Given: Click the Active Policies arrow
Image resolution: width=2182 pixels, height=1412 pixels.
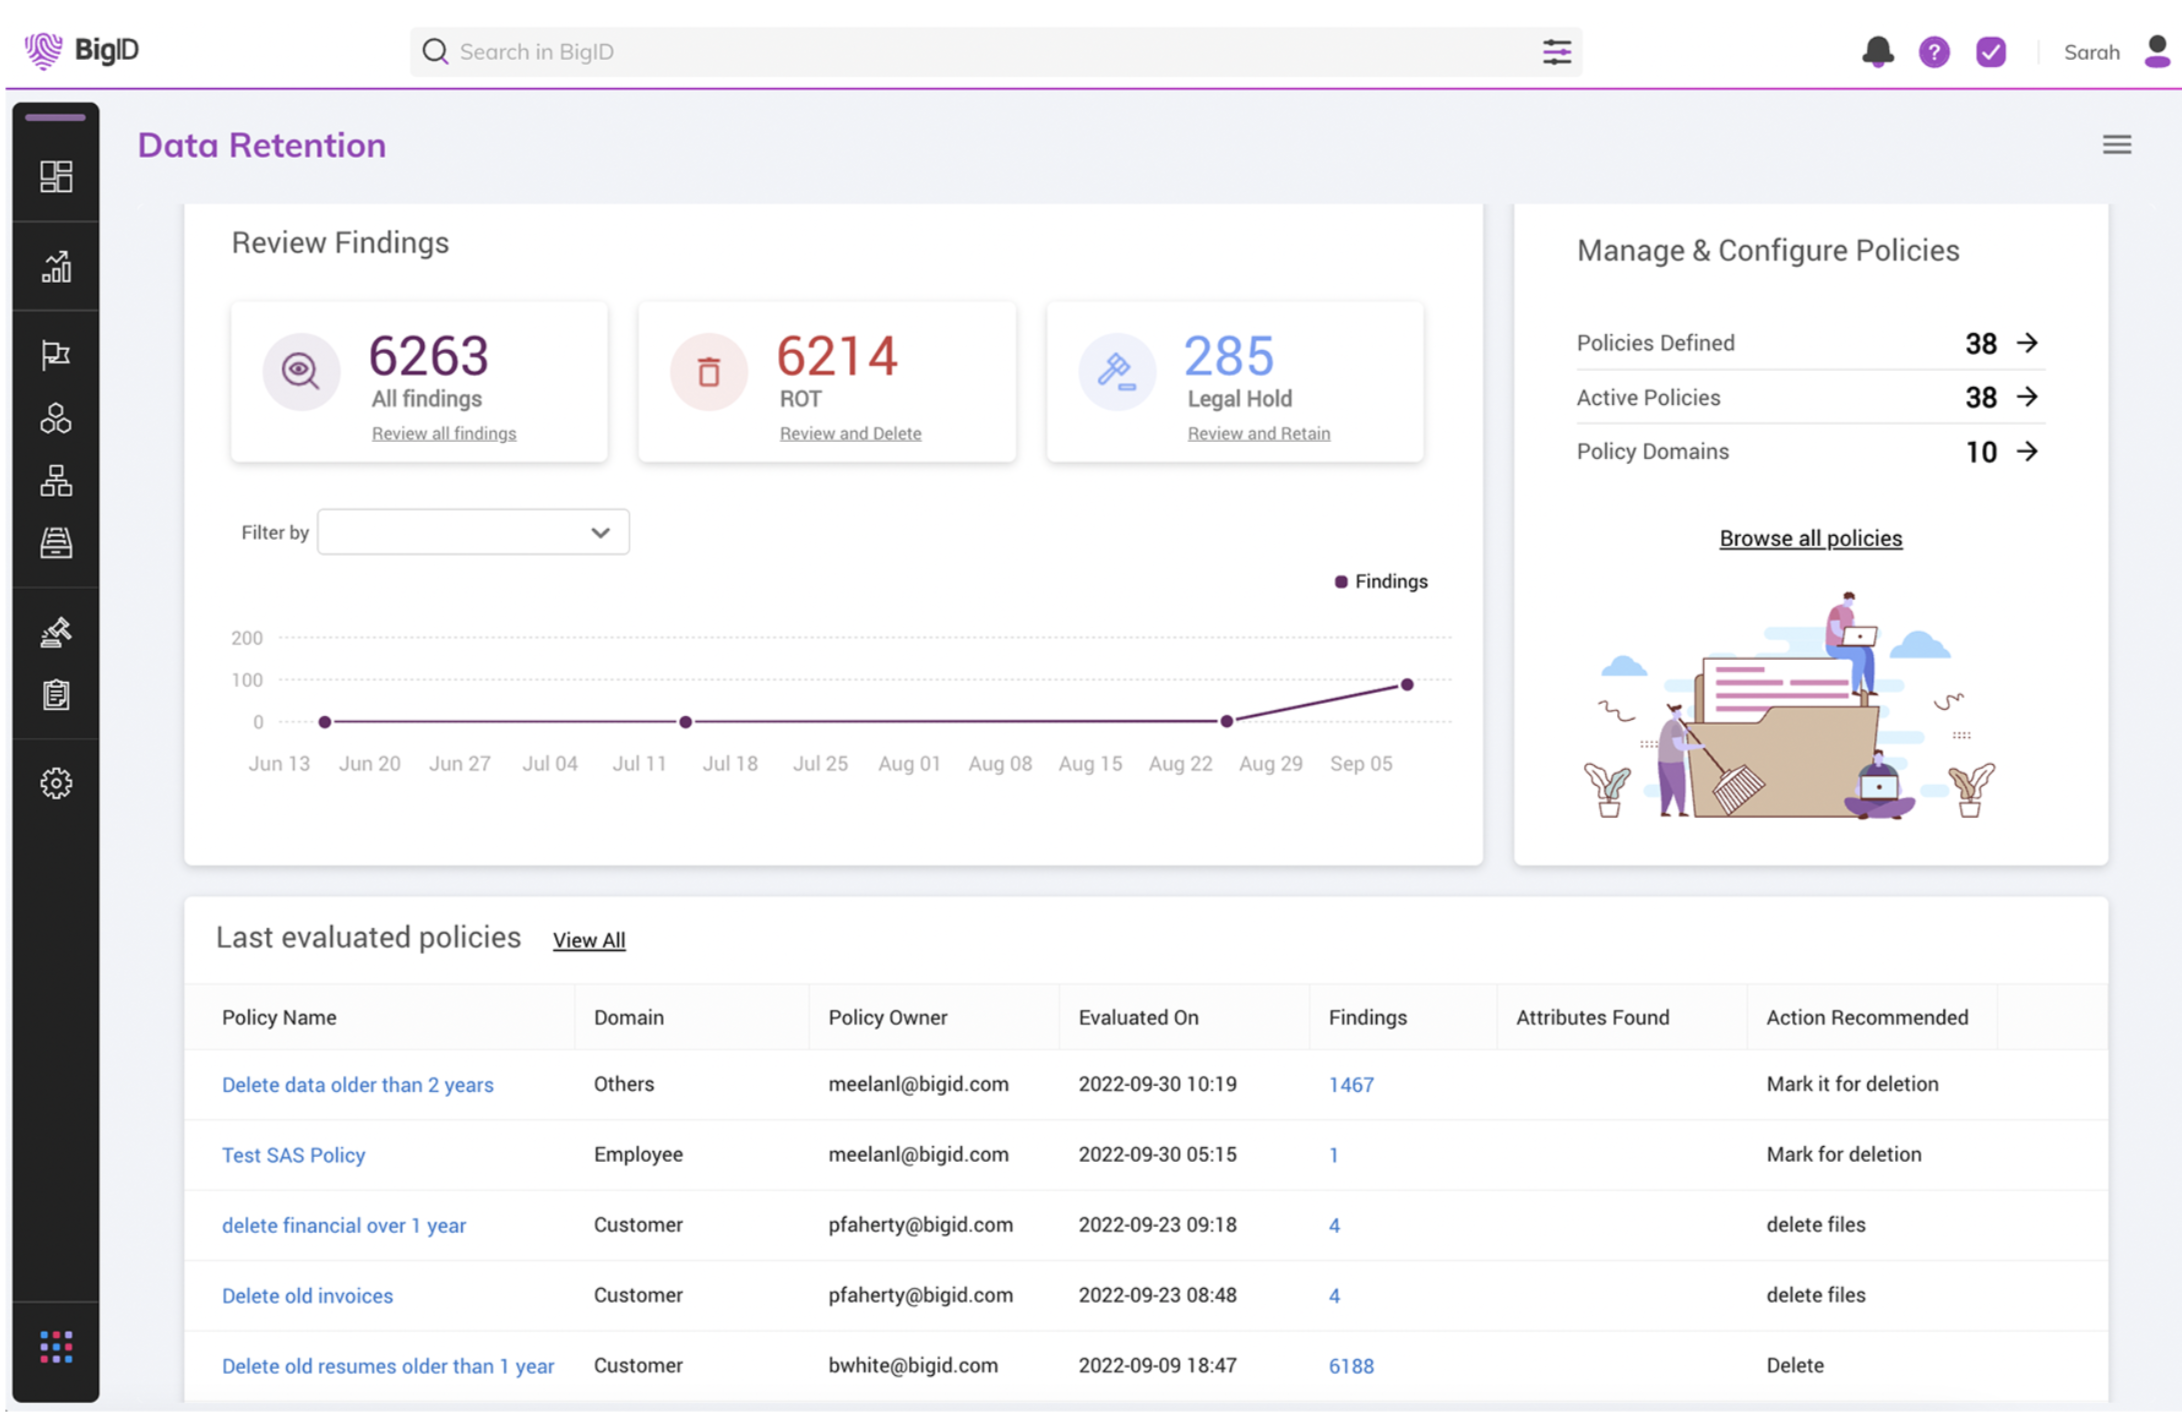Looking at the screenshot, I should [x=2027, y=397].
